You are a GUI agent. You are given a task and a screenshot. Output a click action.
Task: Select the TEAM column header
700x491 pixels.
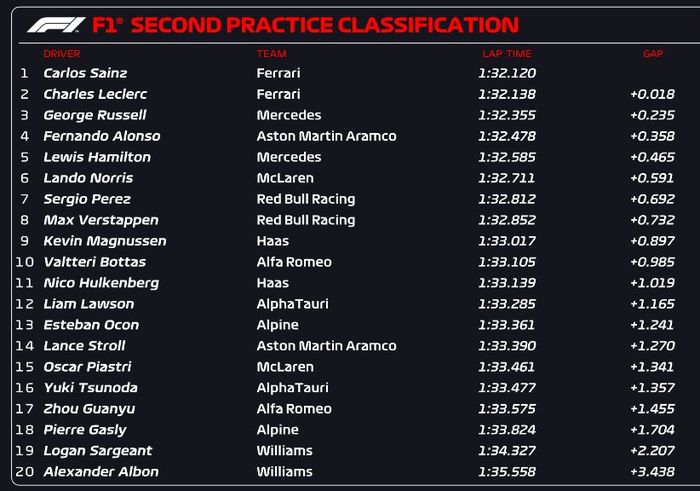pos(271,54)
